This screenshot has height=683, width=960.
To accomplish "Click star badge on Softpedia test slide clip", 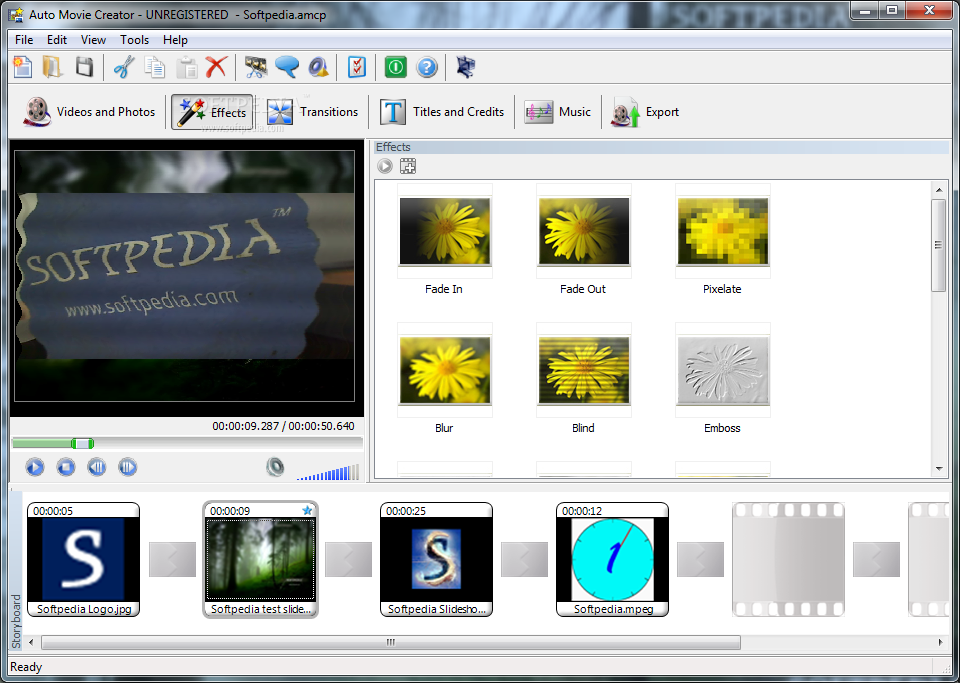I will [307, 510].
